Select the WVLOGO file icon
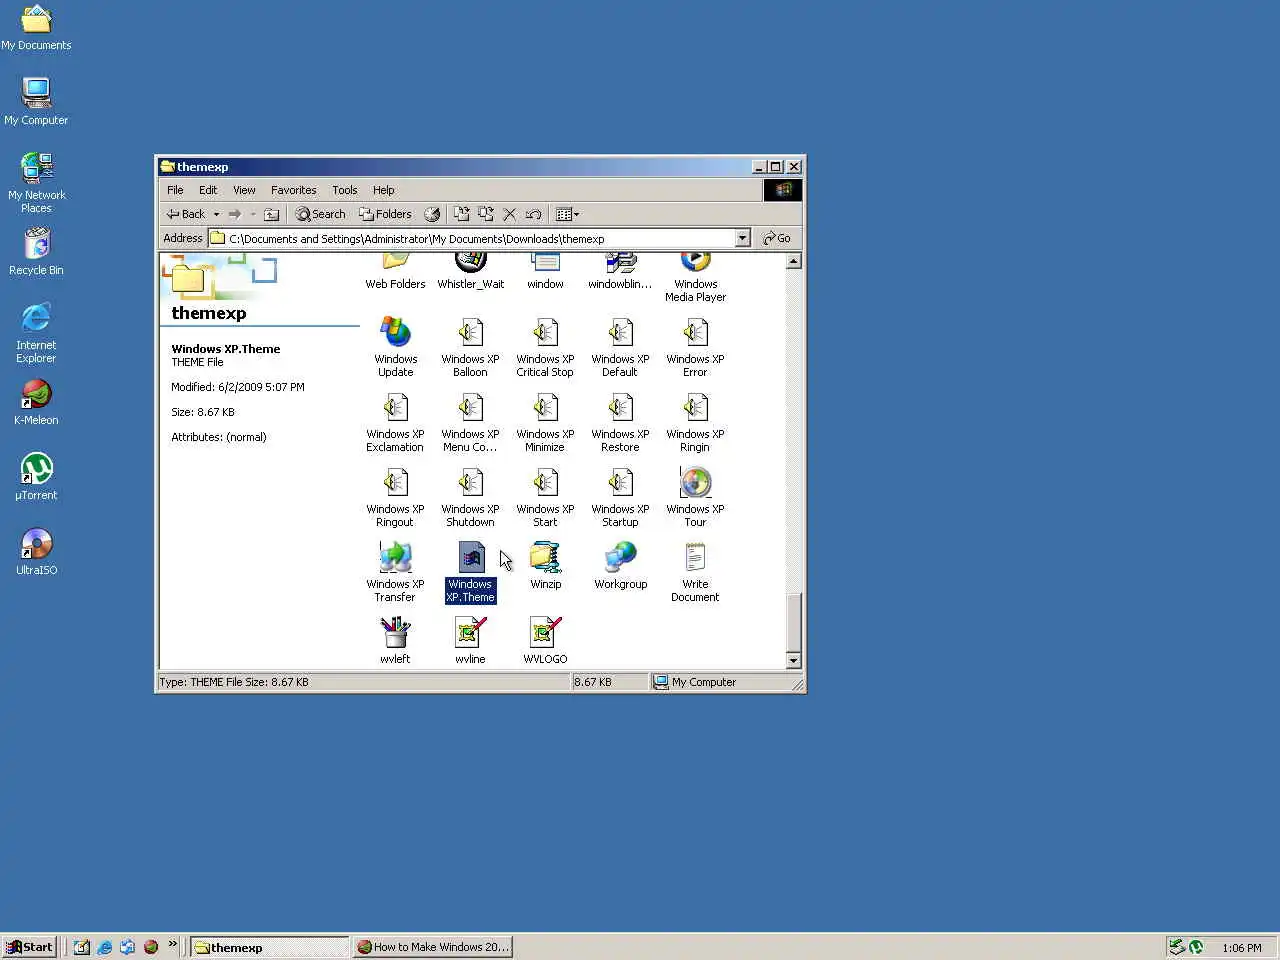 tap(546, 640)
